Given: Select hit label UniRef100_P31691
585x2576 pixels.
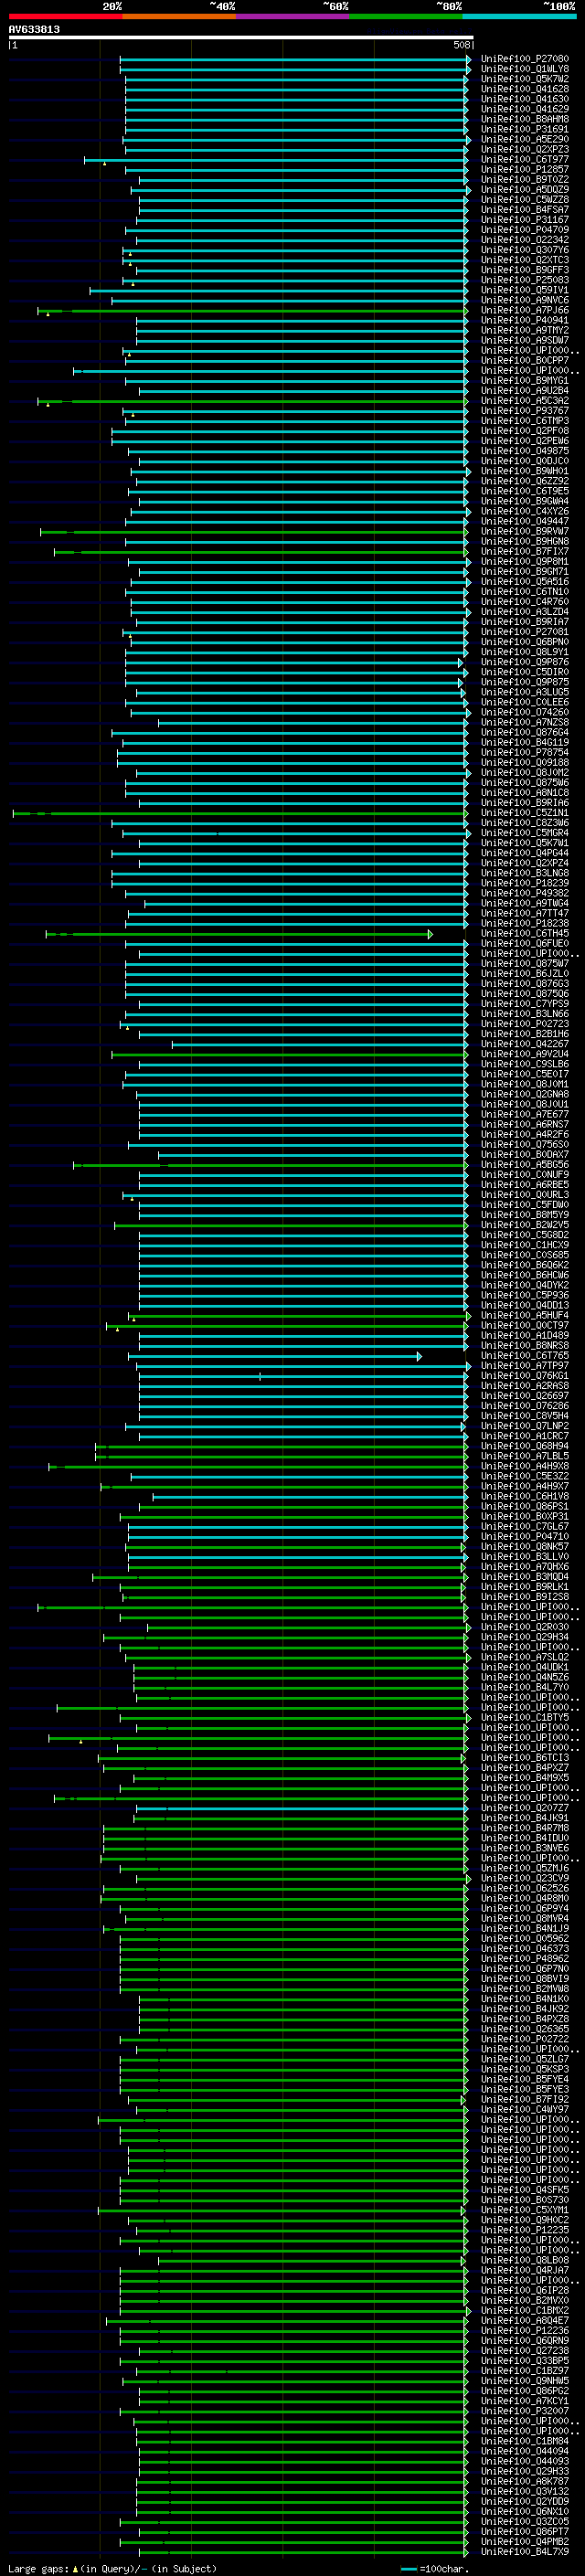Looking at the screenshot, I should click(x=524, y=129).
